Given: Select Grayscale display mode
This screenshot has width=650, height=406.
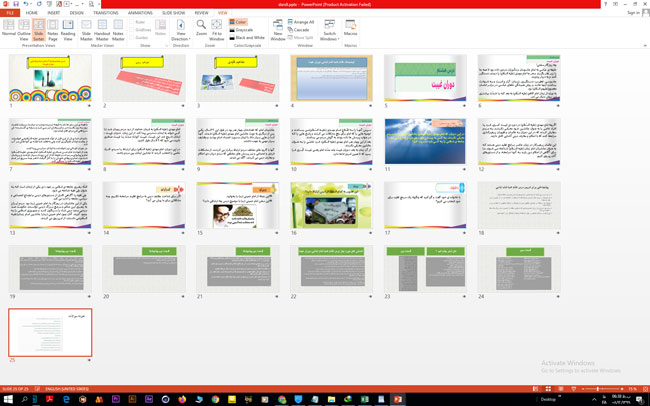Looking at the screenshot, I should click(x=241, y=29).
